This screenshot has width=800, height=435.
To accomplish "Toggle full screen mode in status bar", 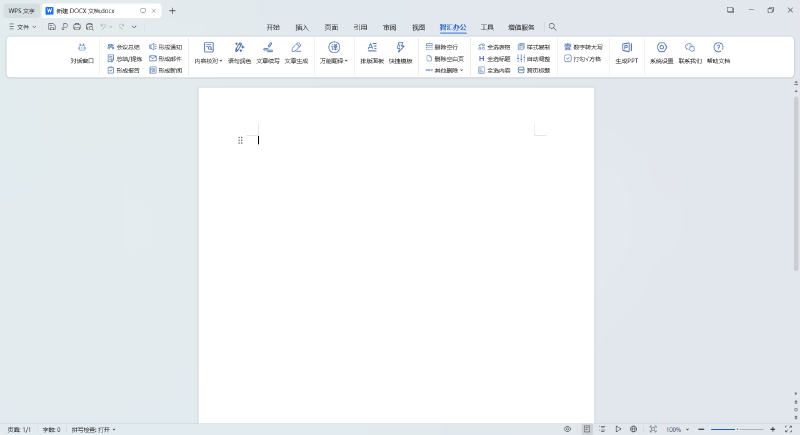I will click(x=788, y=429).
